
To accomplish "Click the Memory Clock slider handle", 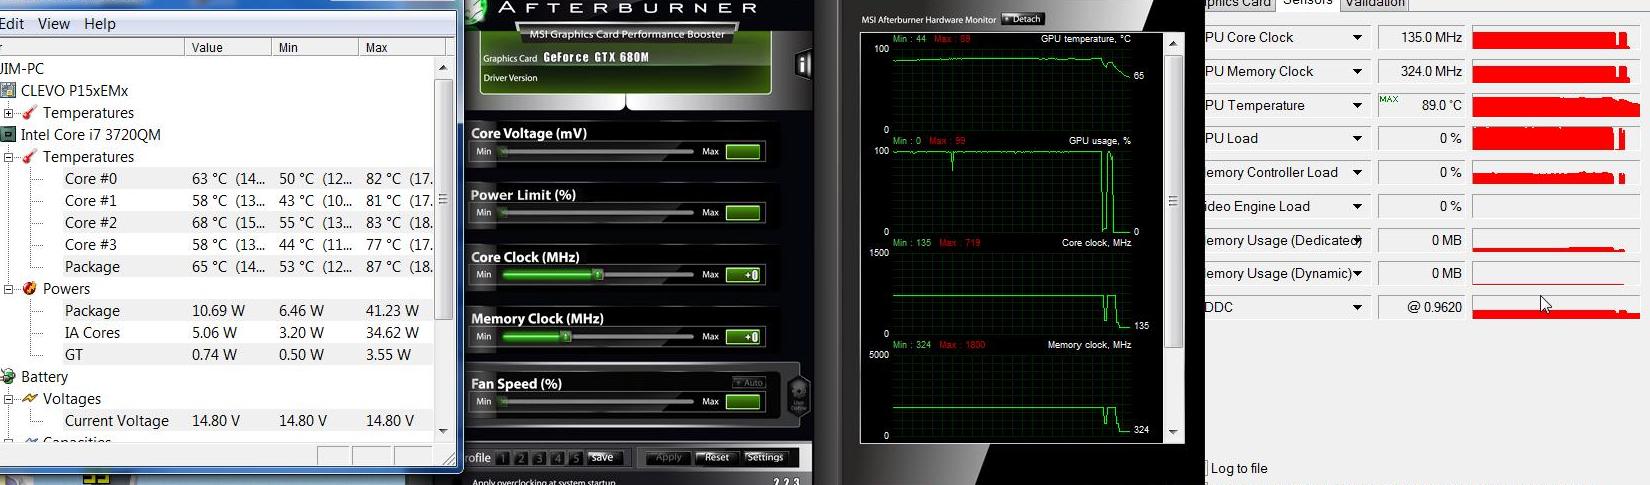I will 565,336.
